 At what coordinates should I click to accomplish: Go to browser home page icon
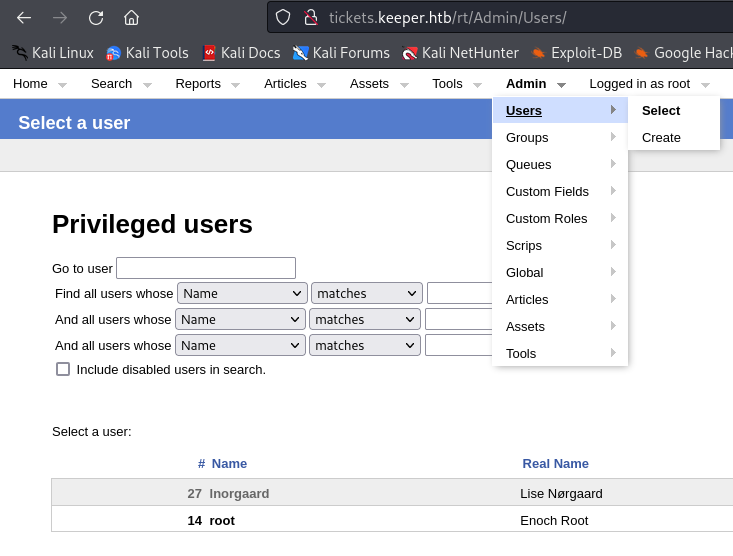(131, 18)
